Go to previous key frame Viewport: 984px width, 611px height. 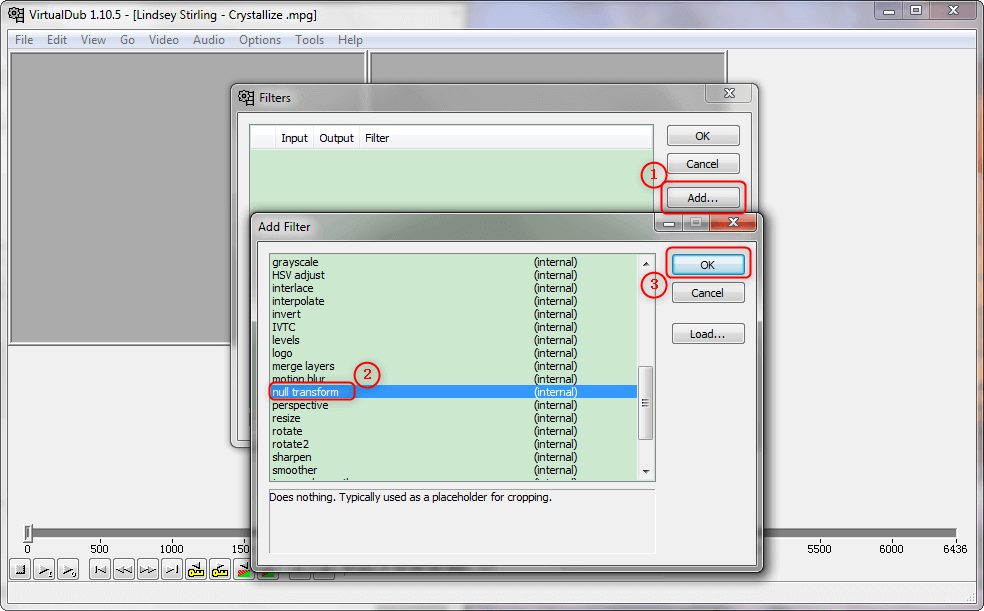(x=196, y=570)
